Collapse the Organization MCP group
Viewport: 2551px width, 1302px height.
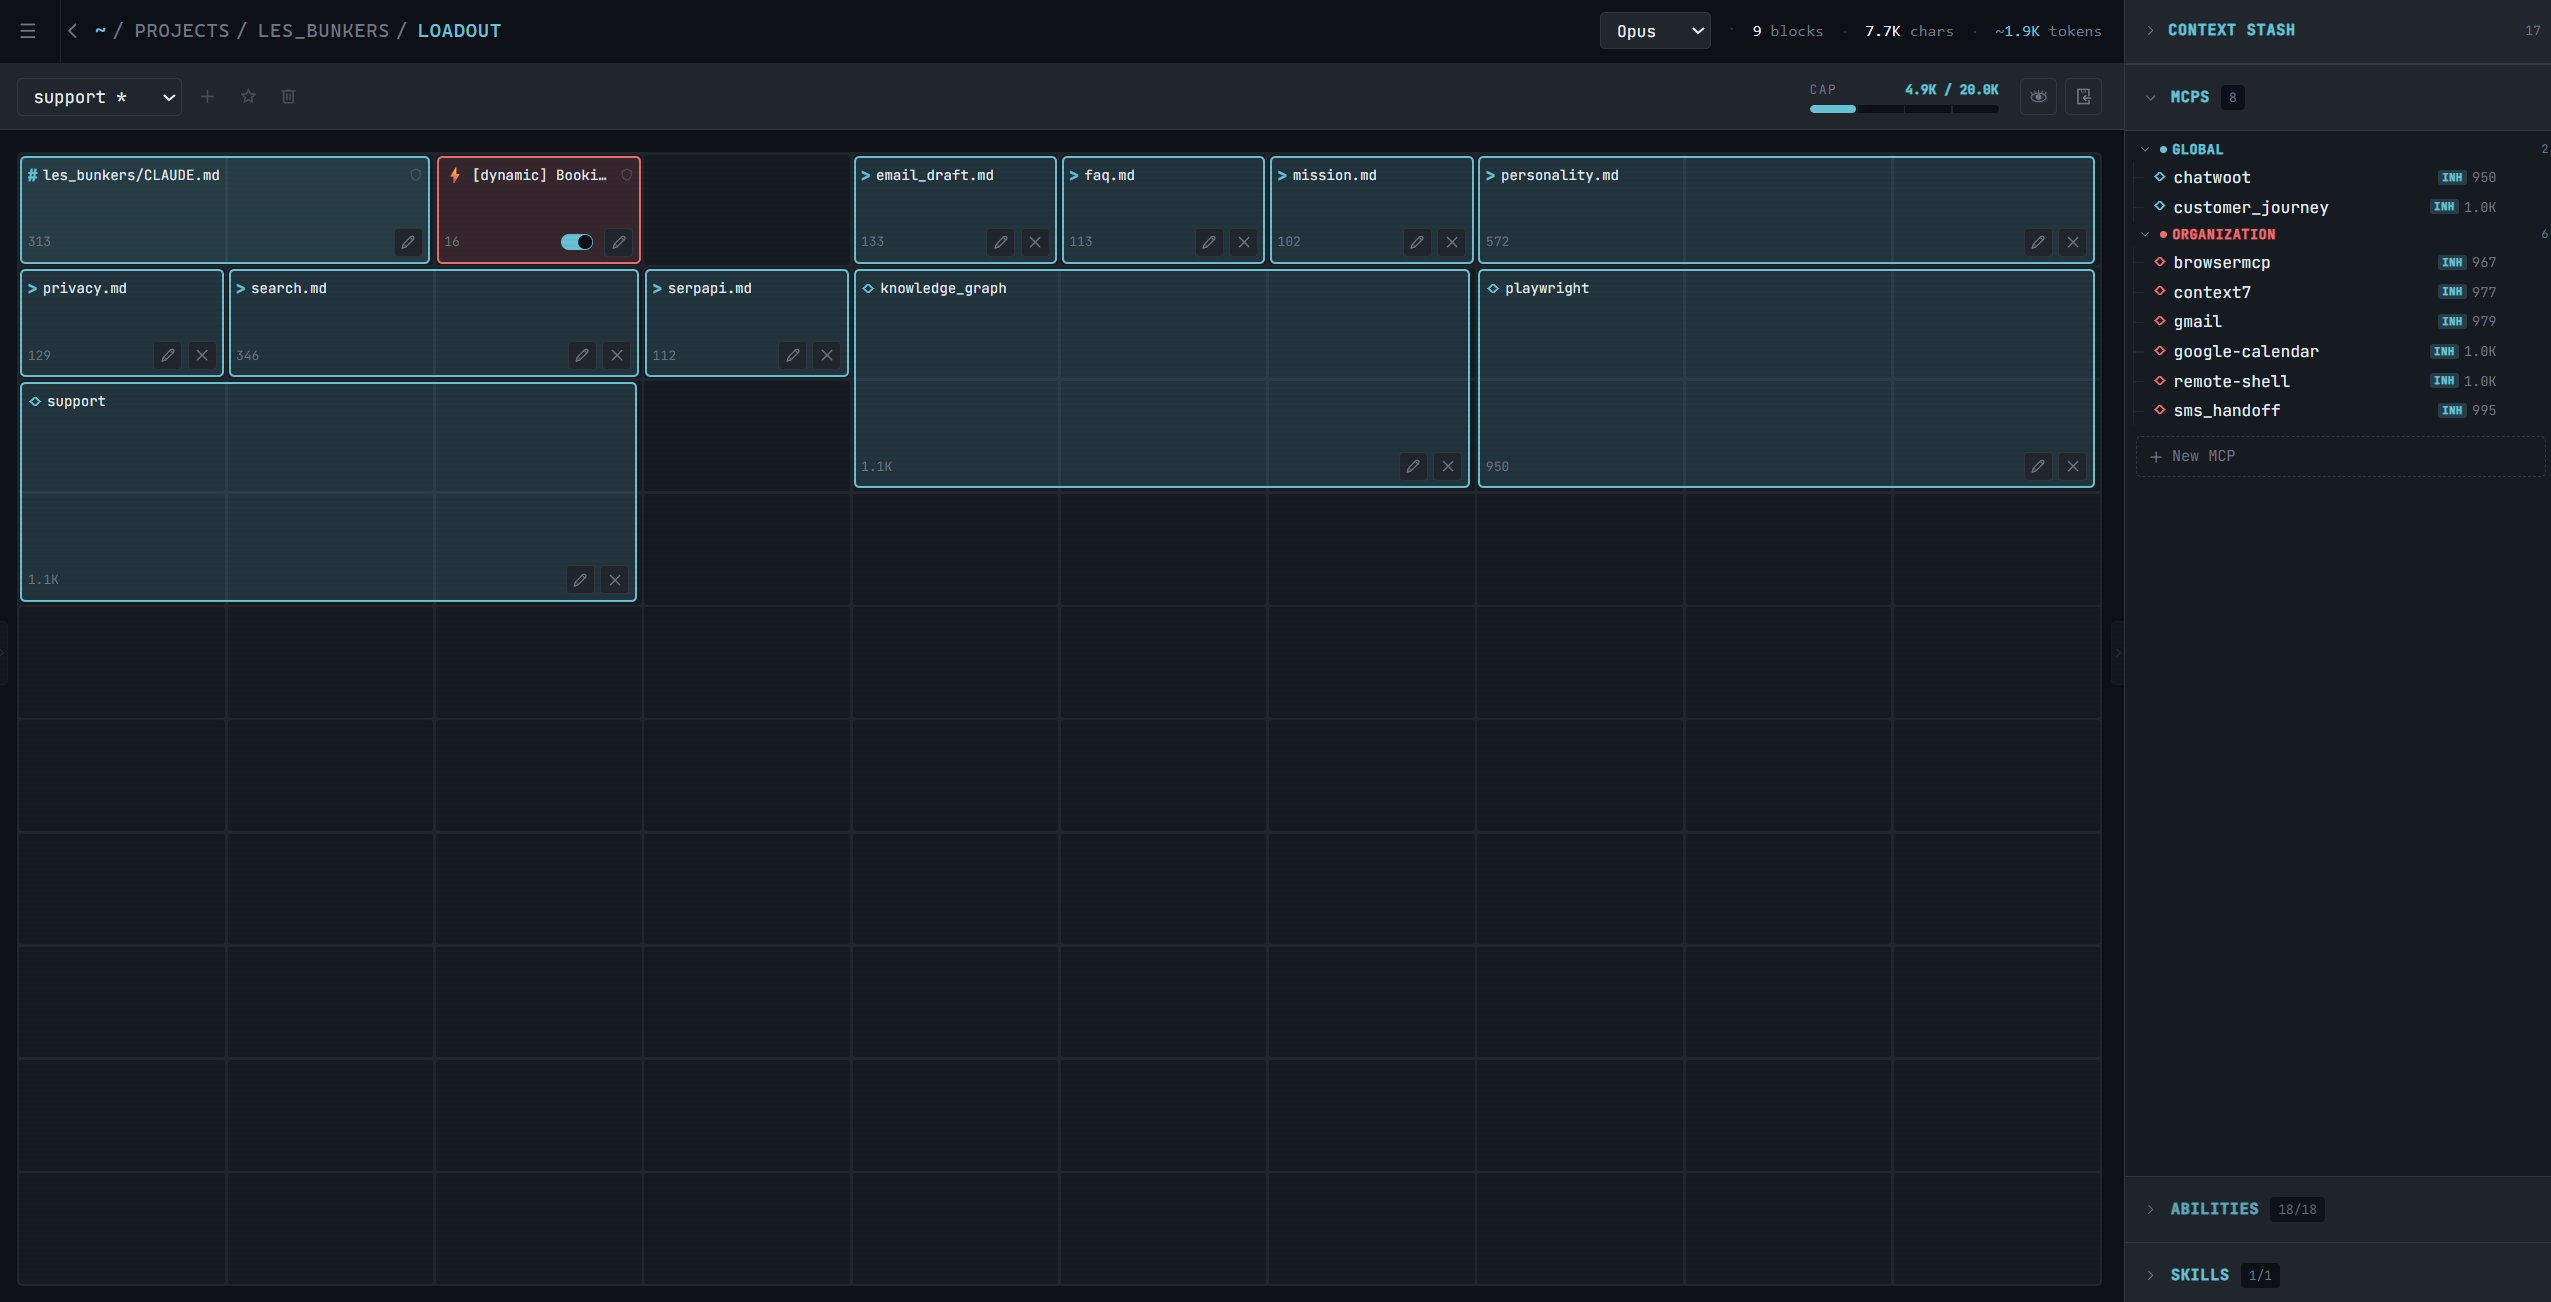2145,234
